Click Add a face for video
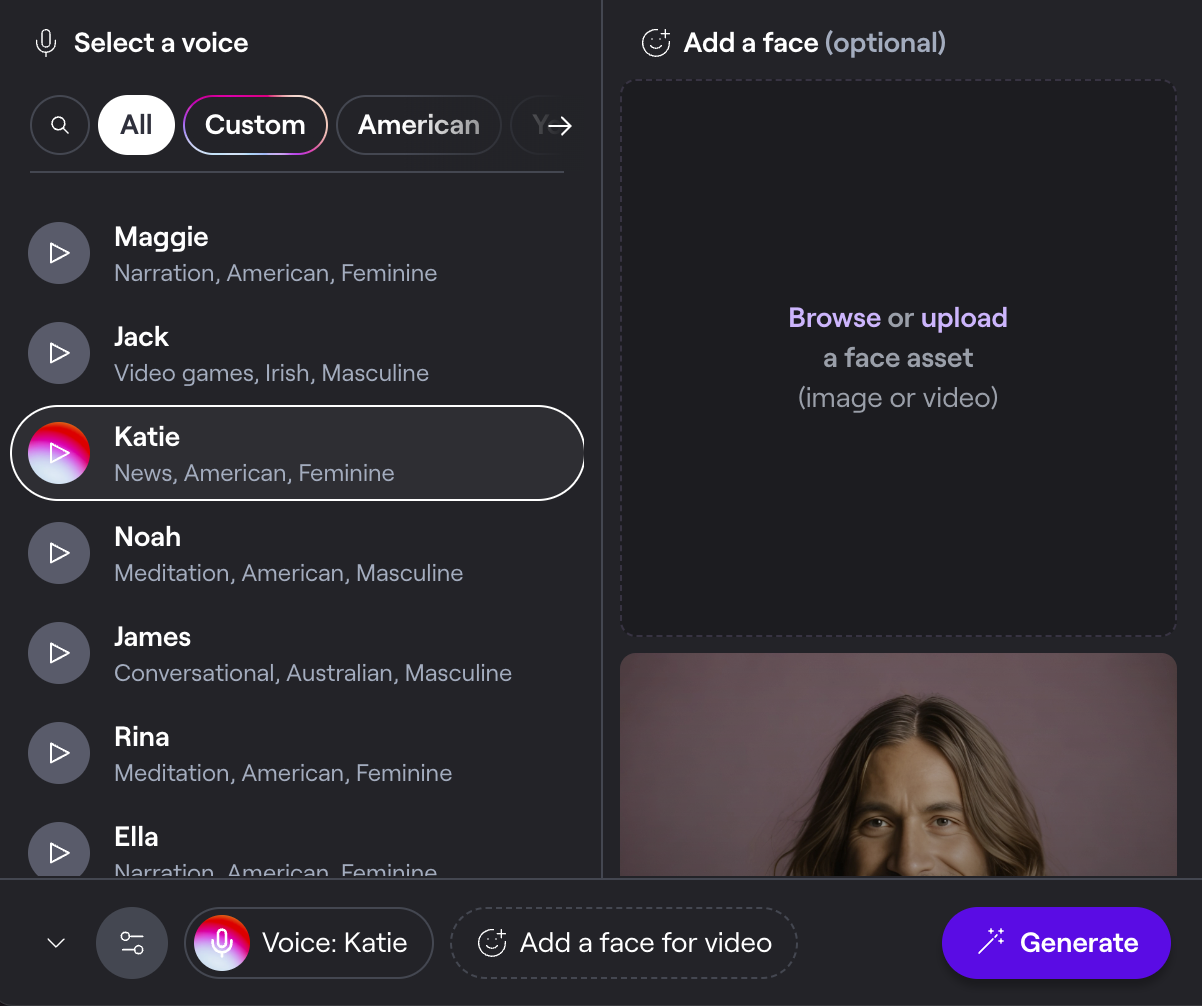The width and height of the screenshot is (1202, 1006). click(x=624, y=943)
